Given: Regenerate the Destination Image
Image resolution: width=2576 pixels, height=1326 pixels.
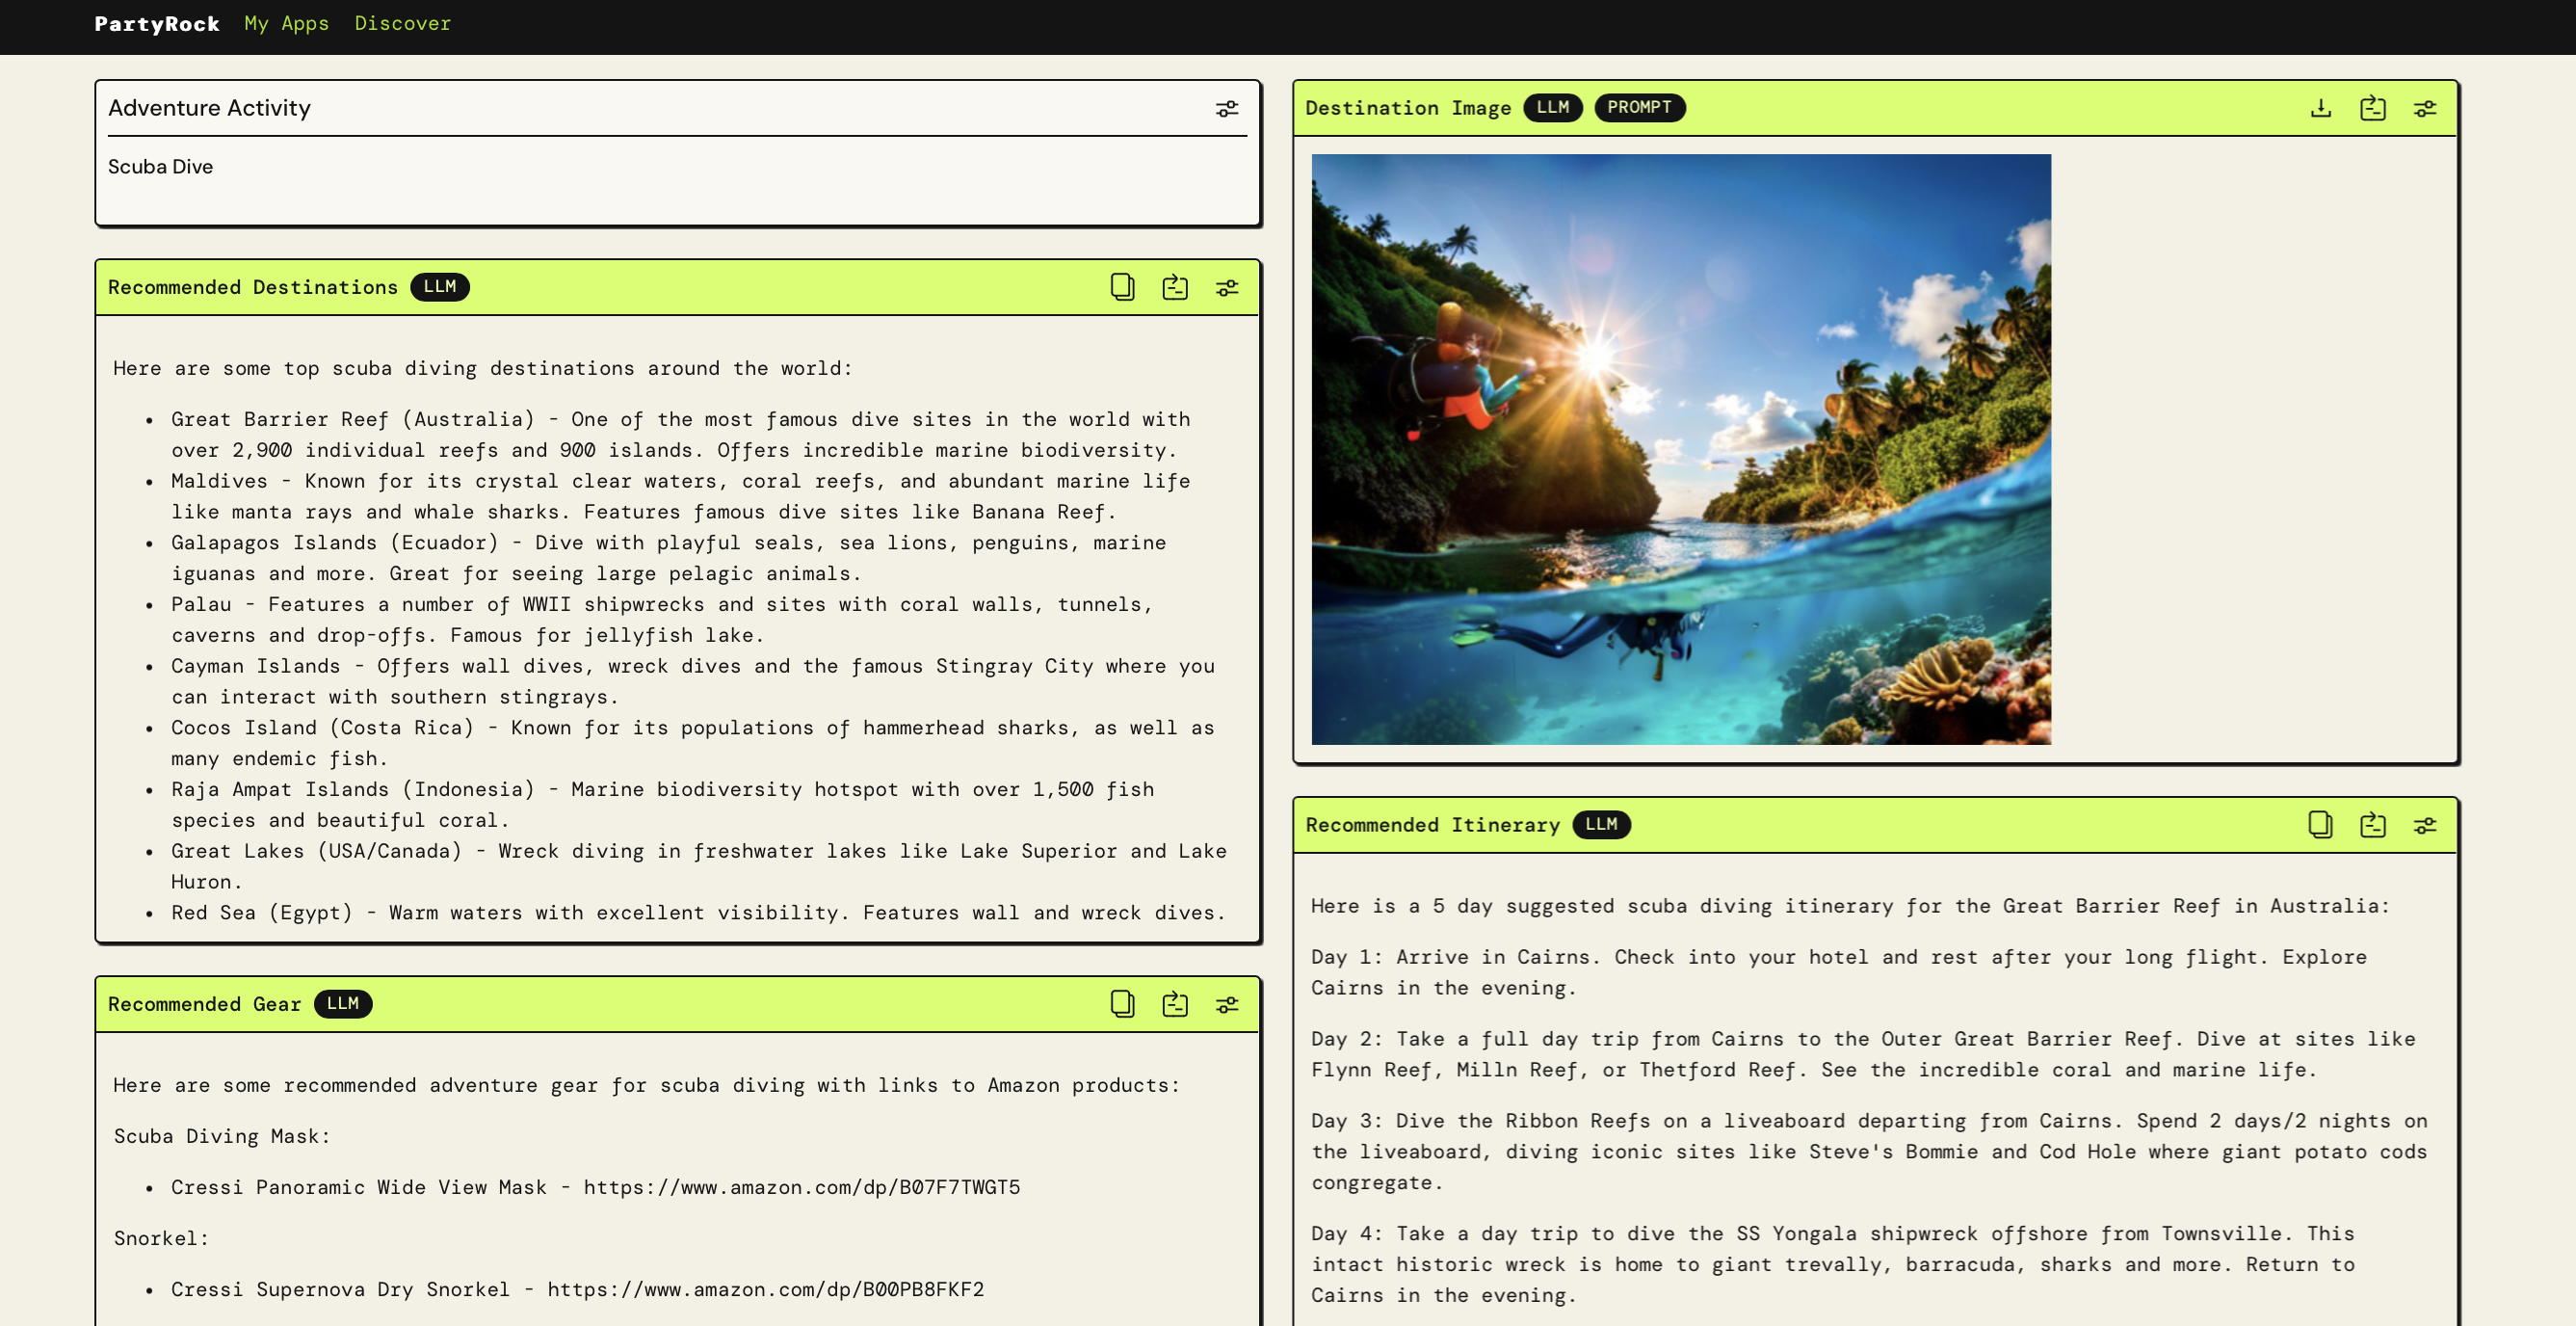Looking at the screenshot, I should 2372,108.
